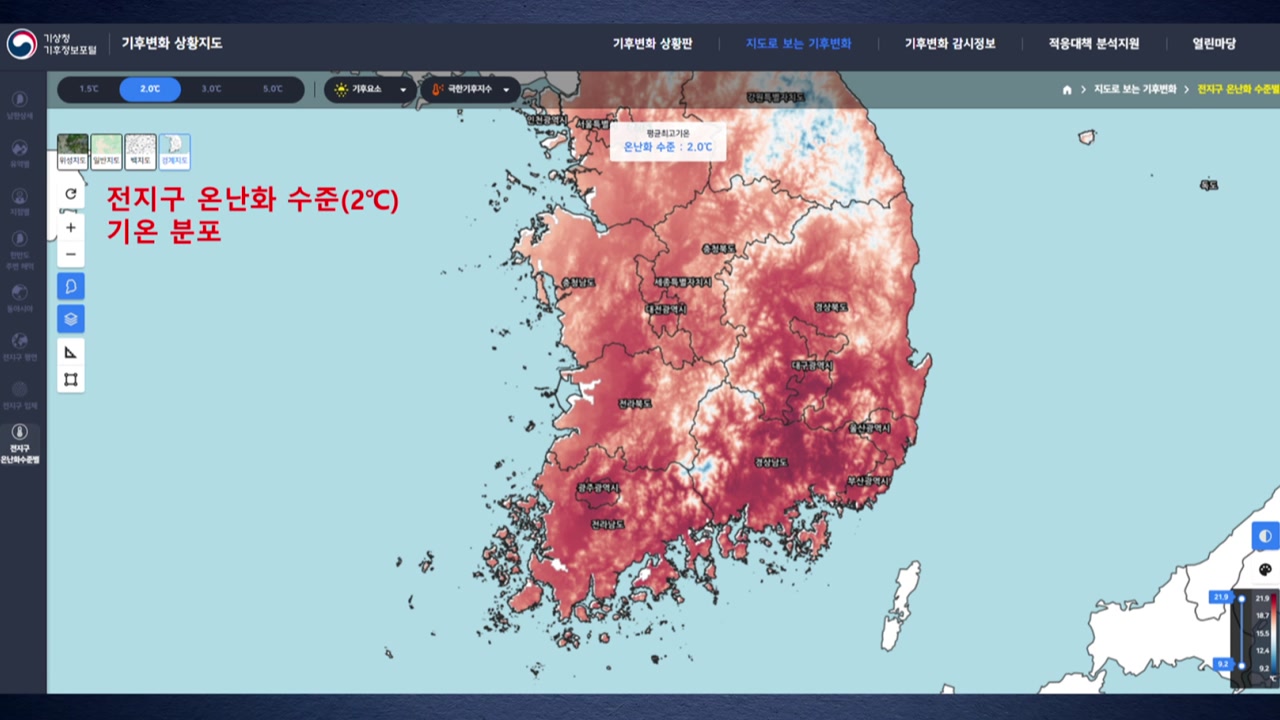Choose the 5.0℃ warming level
The width and height of the screenshot is (1280, 720).
click(272, 89)
